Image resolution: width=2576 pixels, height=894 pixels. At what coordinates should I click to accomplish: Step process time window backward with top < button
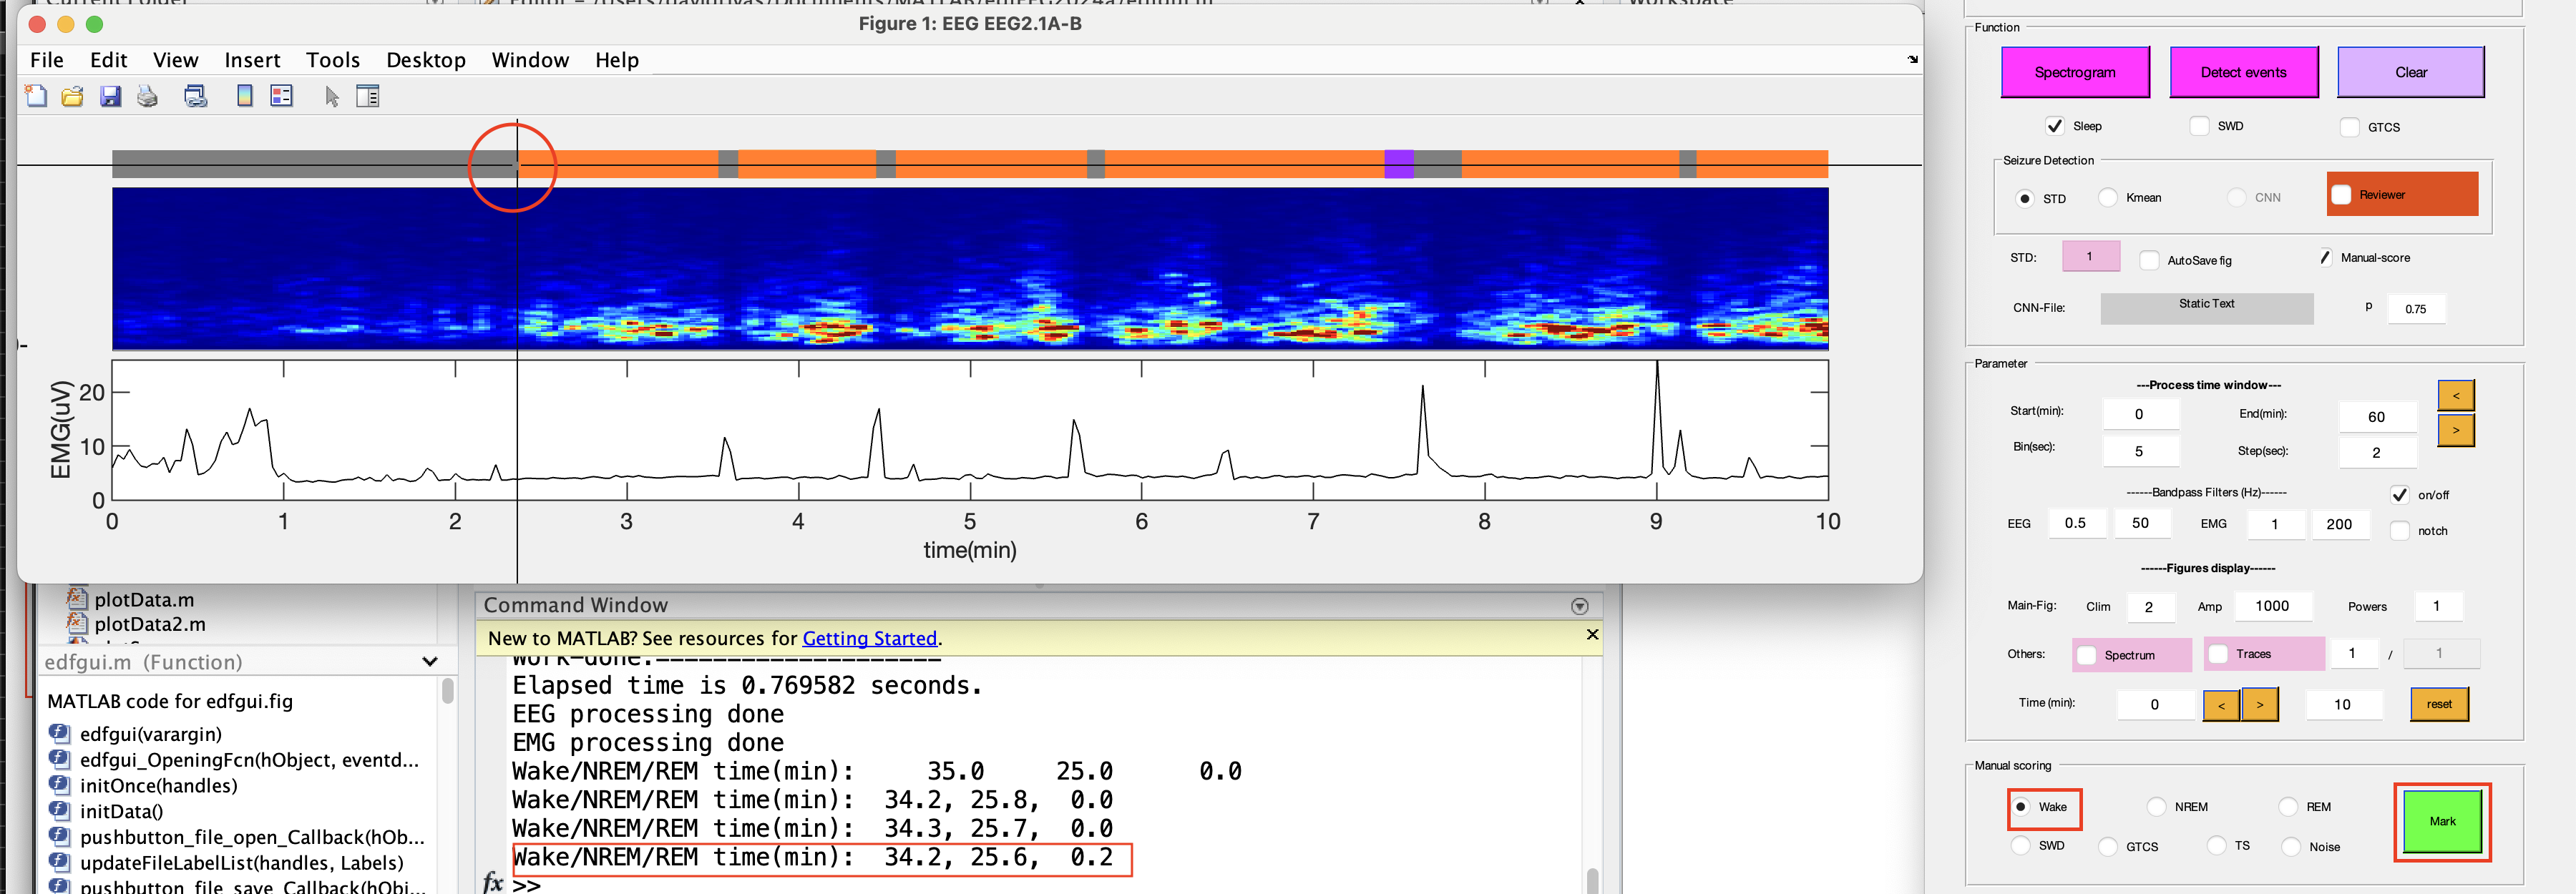[x=2455, y=395]
